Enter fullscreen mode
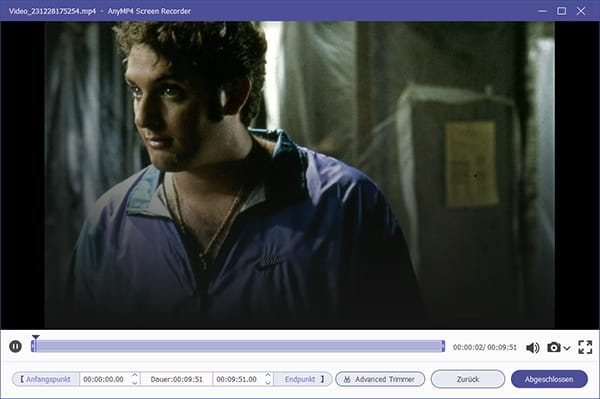This screenshot has height=399, width=600. (x=585, y=347)
